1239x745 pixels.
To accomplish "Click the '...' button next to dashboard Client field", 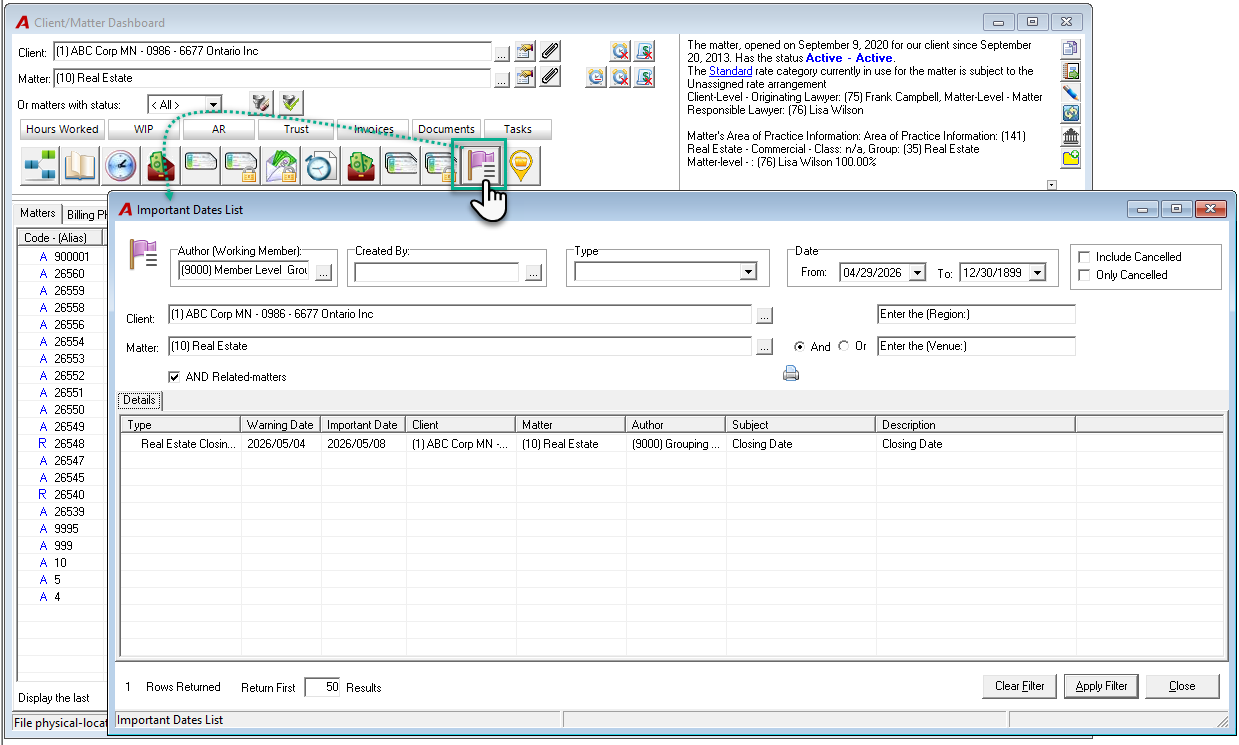I will [502, 52].
